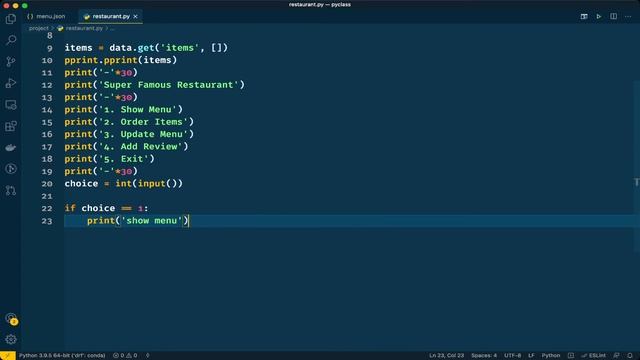Click the layout icon left of ESLint in the status bar
The width and height of the screenshot is (640, 360).
click(x=571, y=356)
